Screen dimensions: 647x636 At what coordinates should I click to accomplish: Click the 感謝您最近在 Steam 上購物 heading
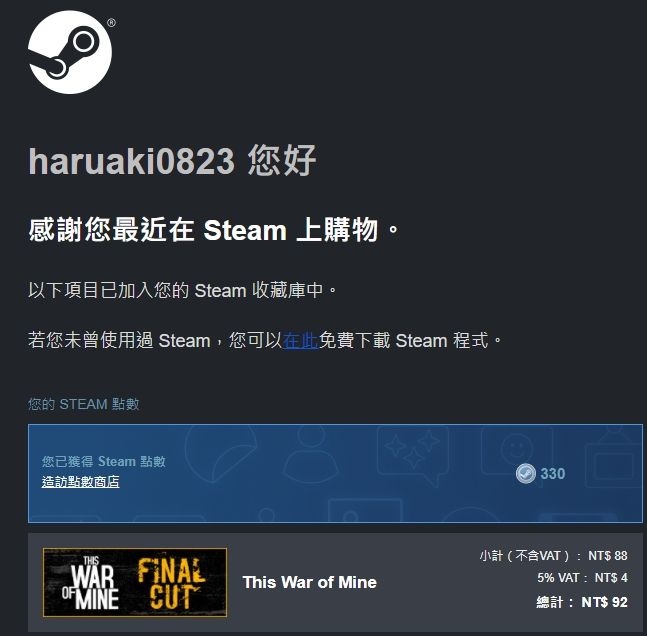click(x=213, y=229)
